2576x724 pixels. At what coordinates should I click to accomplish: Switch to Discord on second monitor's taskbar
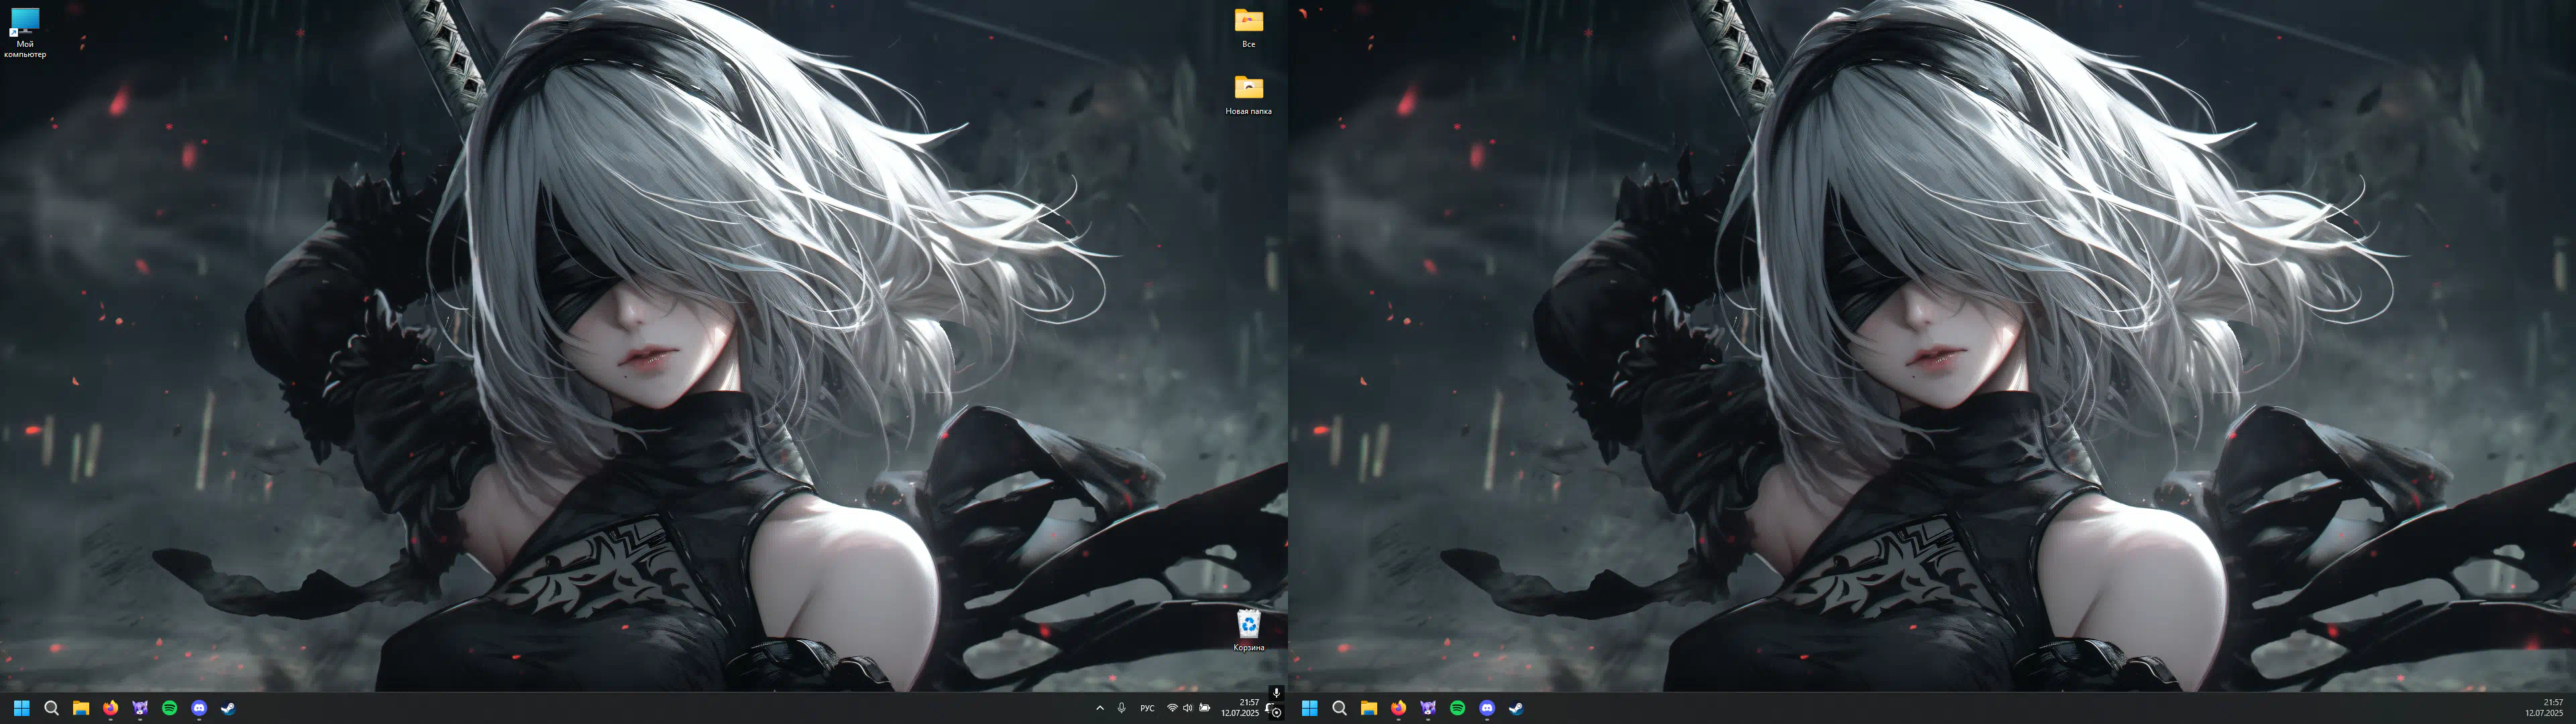point(1487,708)
